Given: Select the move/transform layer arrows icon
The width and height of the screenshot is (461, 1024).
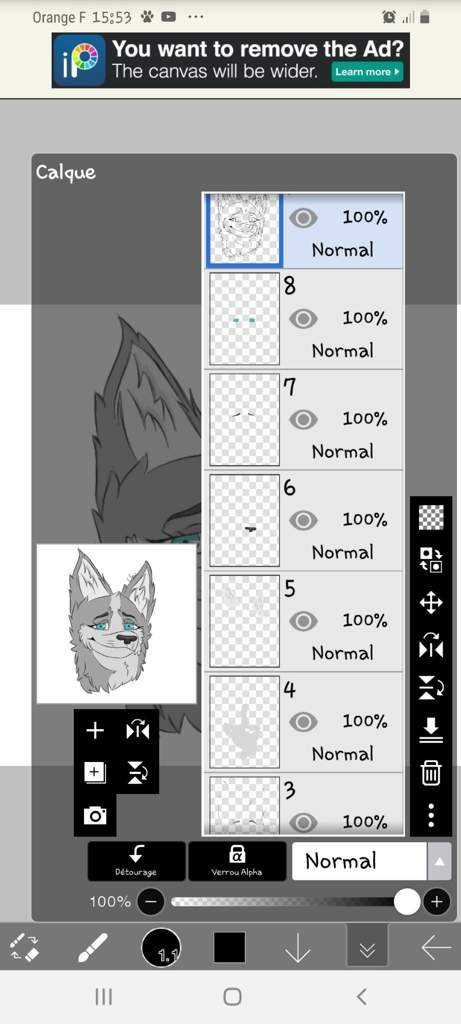Looking at the screenshot, I should [x=431, y=603].
